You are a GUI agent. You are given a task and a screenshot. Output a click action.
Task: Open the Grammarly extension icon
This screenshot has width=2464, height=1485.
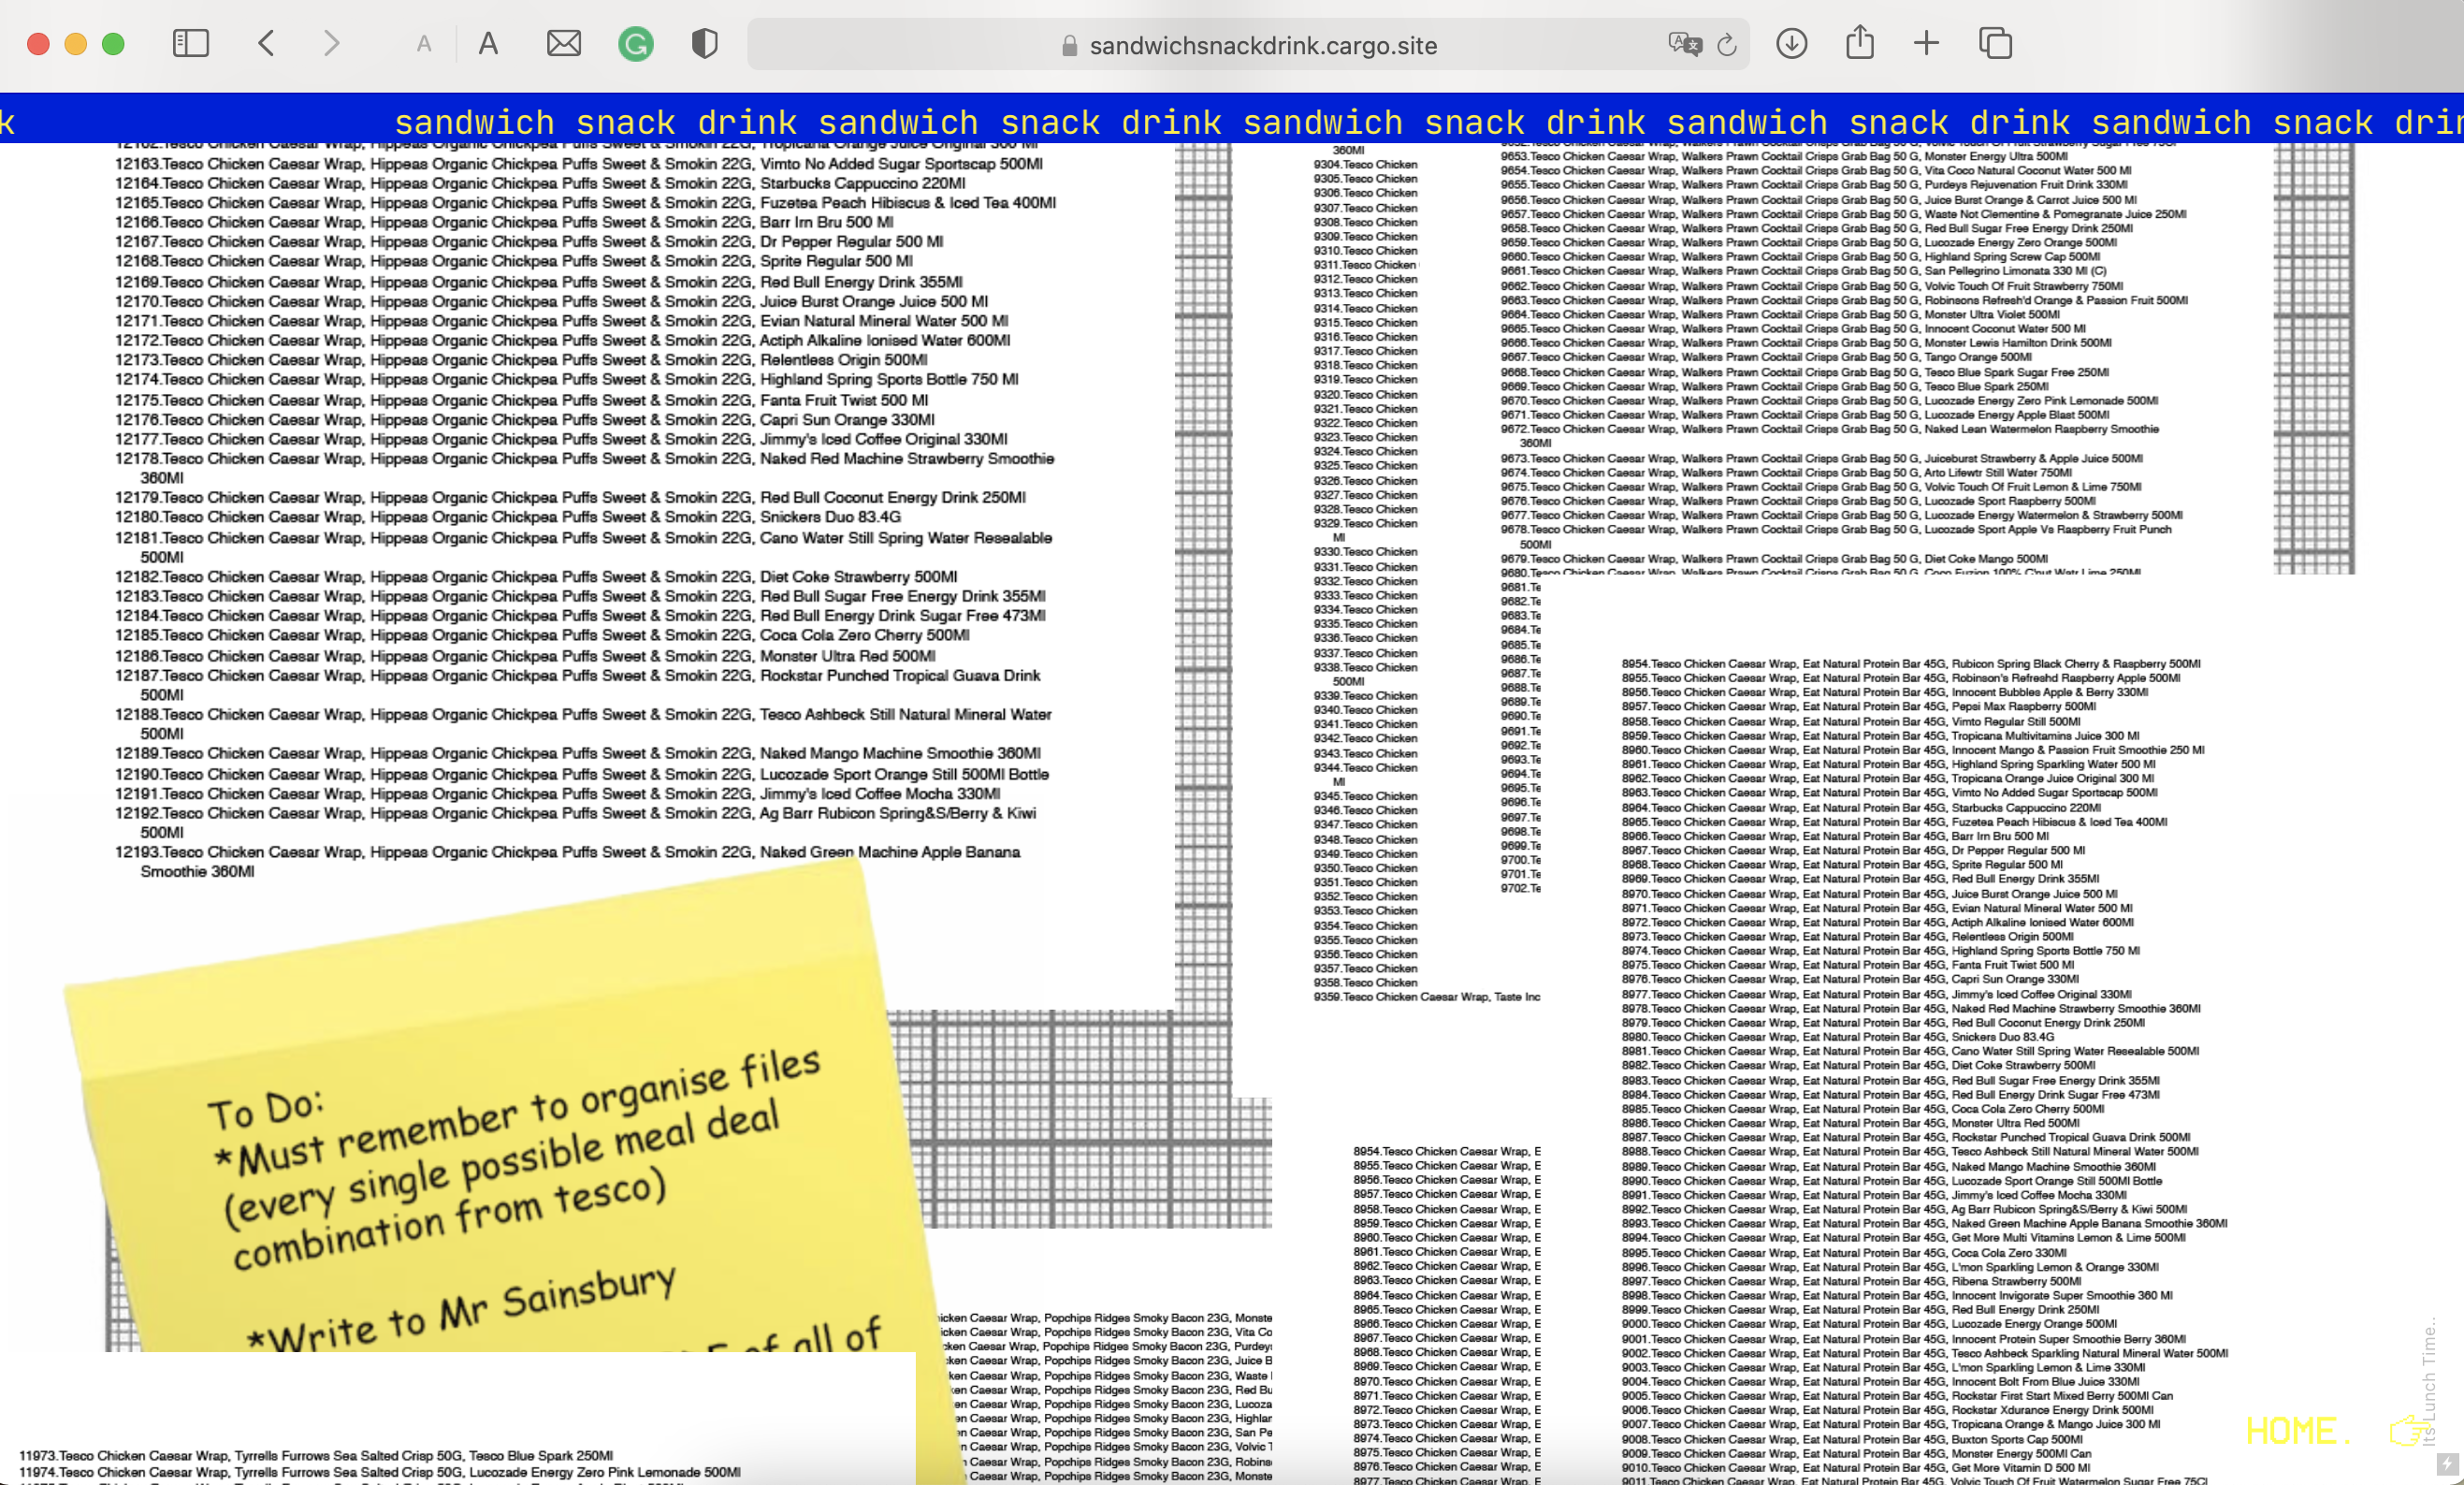(635, 44)
